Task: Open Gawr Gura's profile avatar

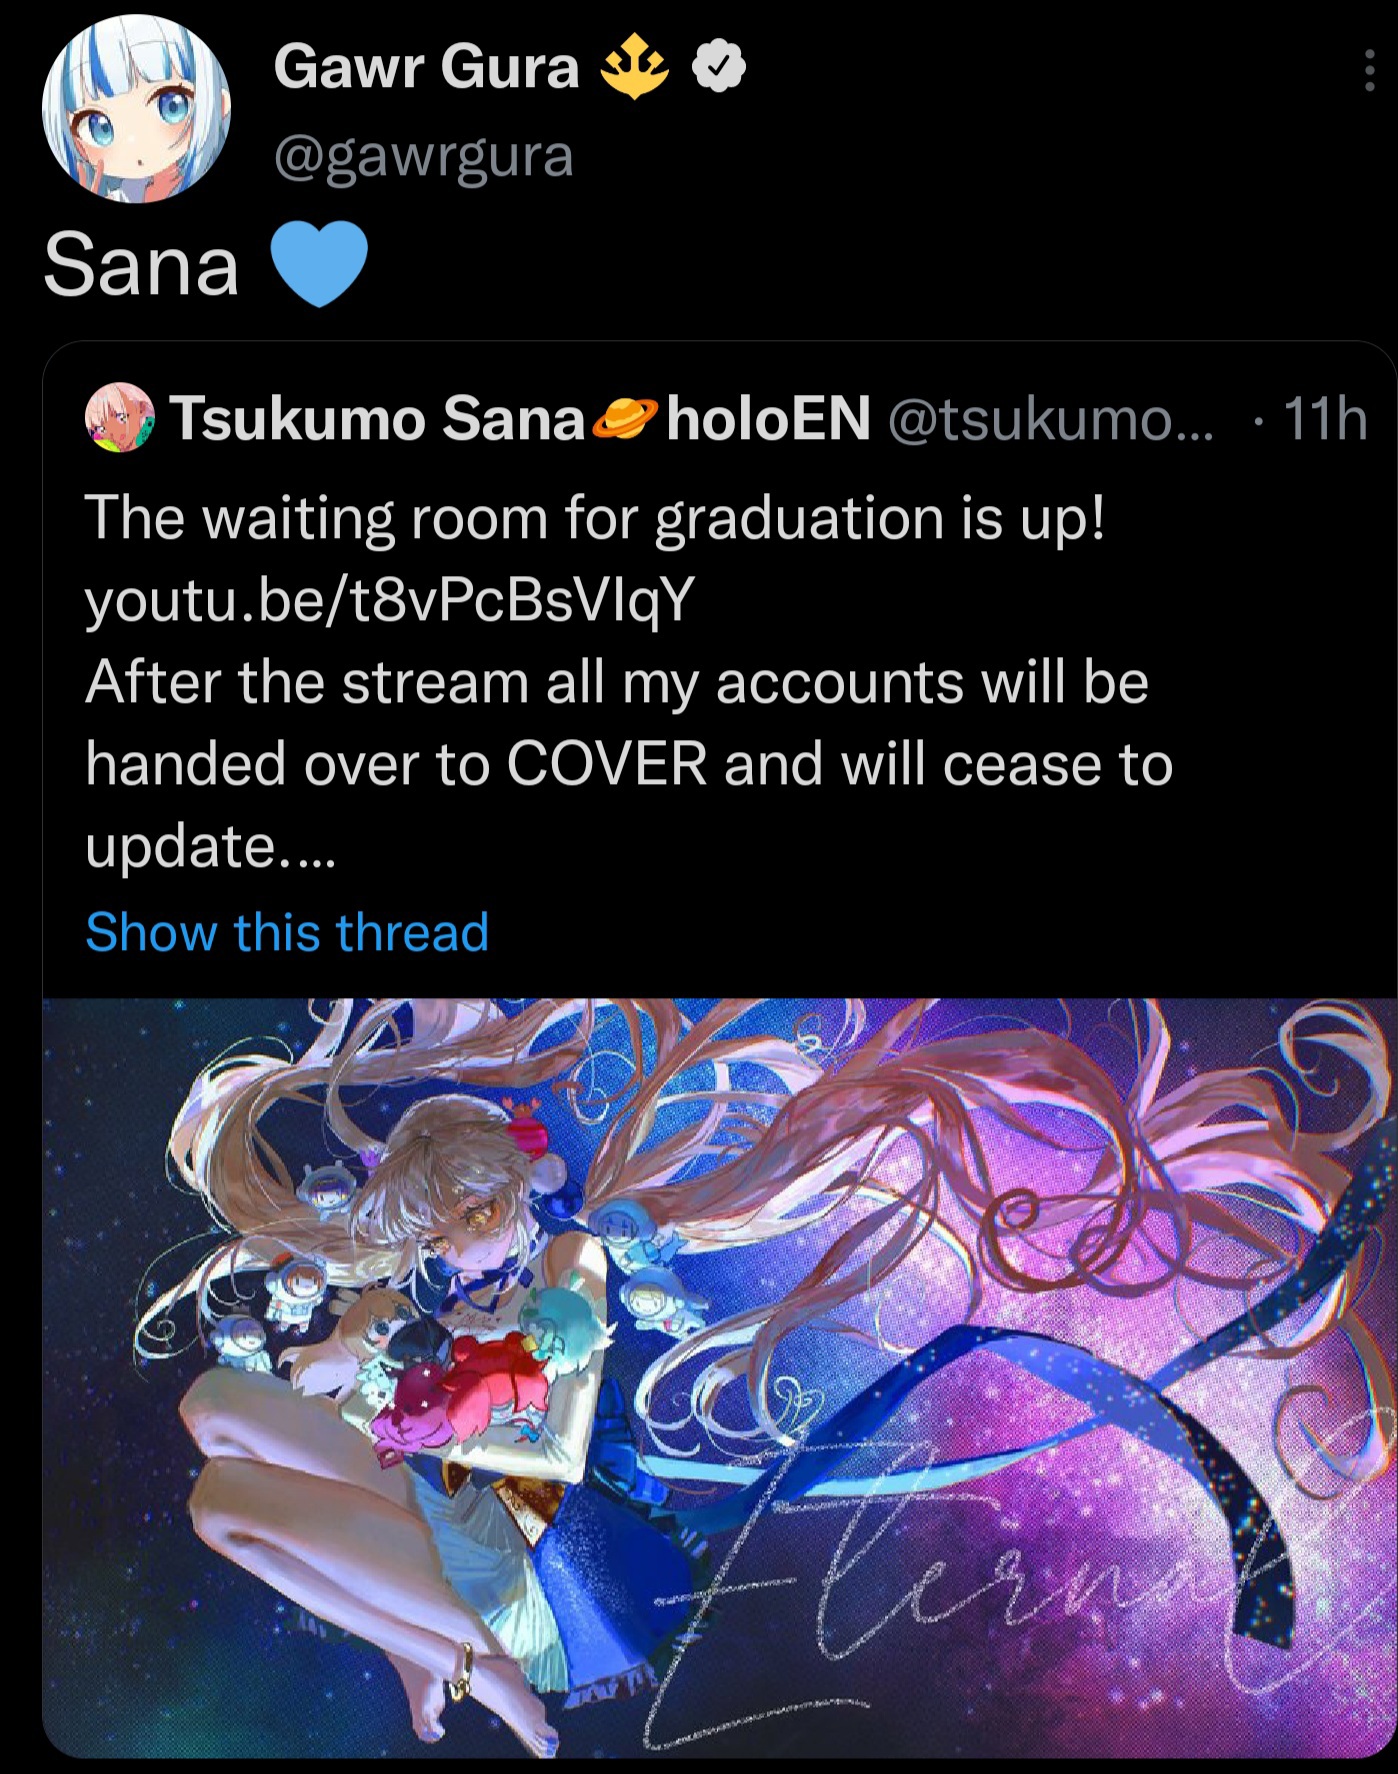Action: click(137, 108)
